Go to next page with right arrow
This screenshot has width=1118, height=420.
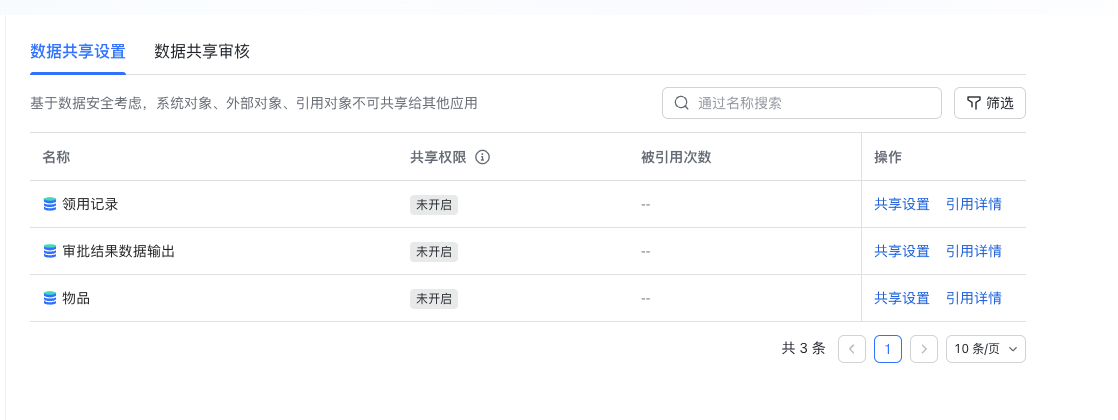click(x=924, y=349)
